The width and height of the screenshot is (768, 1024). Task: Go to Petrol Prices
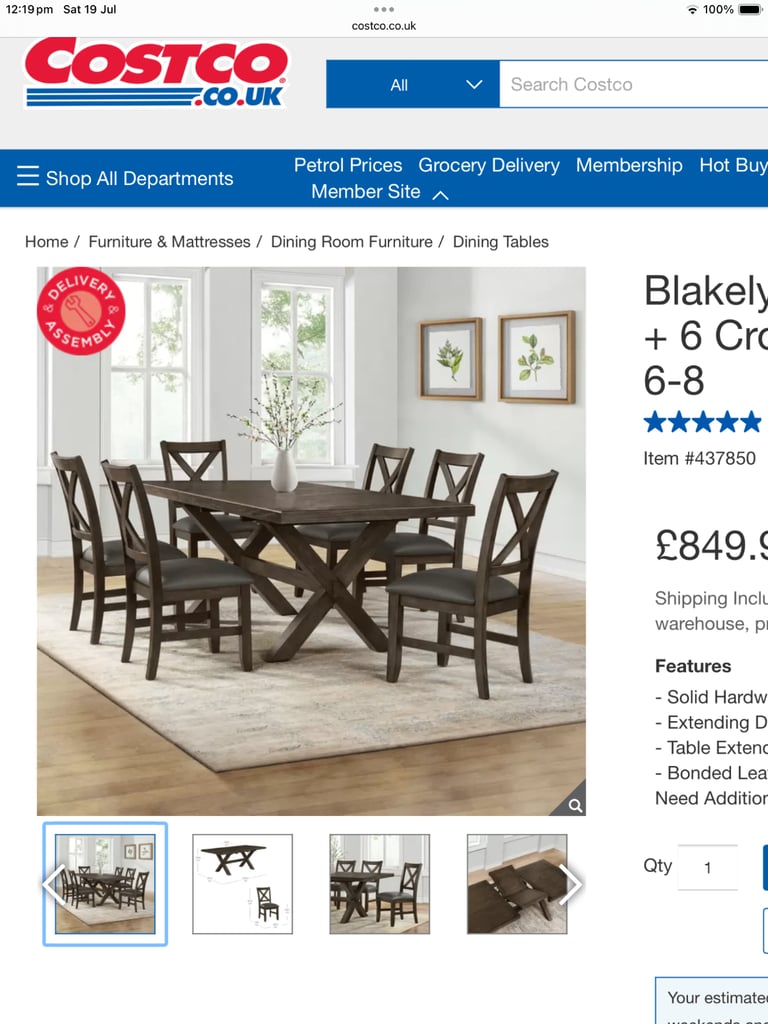point(348,165)
